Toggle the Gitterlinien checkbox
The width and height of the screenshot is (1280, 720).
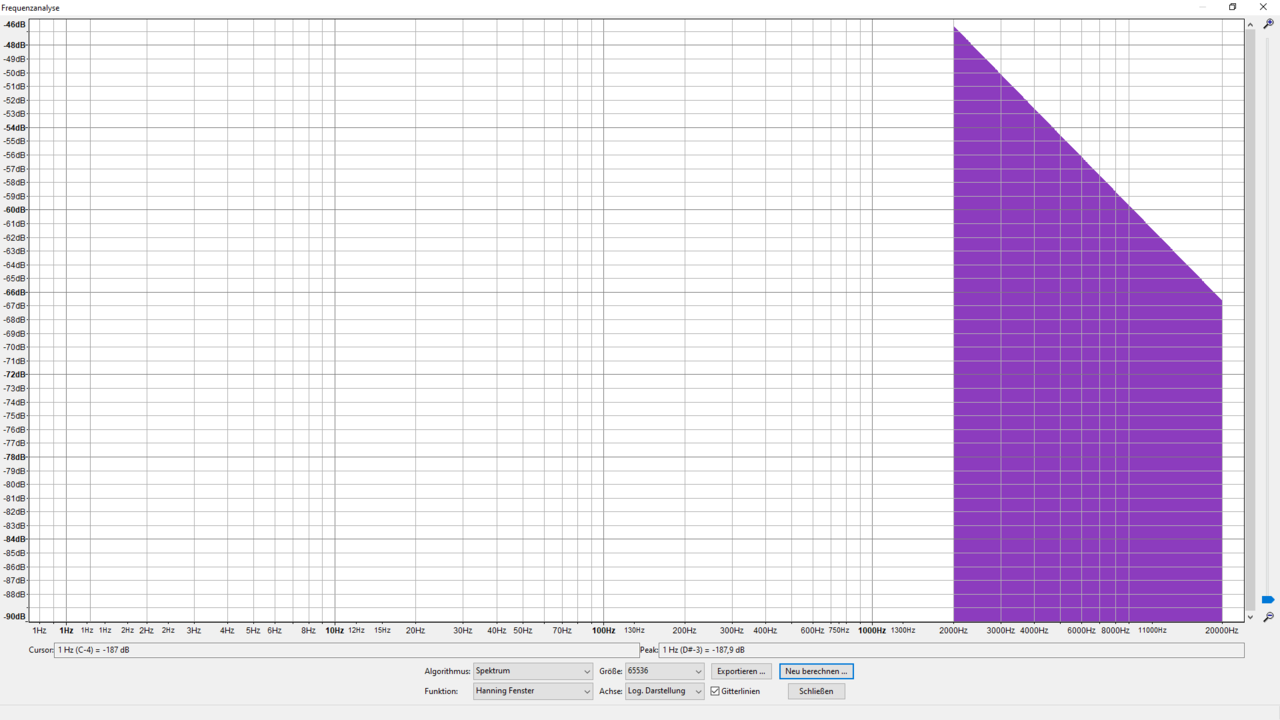[715, 691]
